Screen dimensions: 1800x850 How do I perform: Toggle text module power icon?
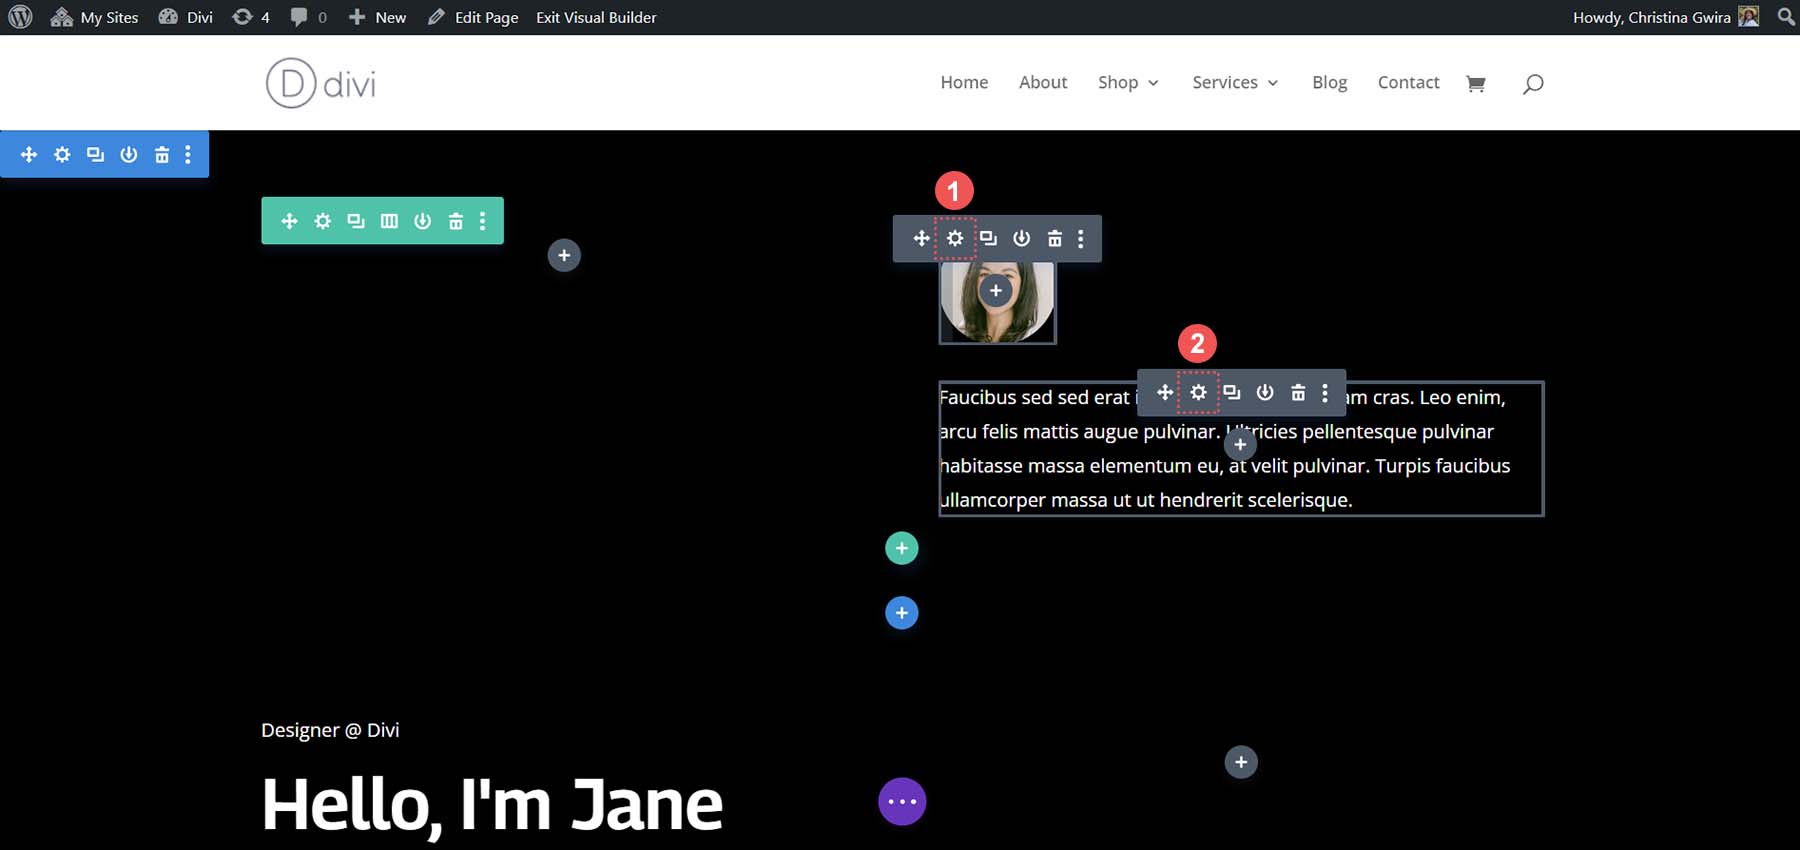(1265, 393)
